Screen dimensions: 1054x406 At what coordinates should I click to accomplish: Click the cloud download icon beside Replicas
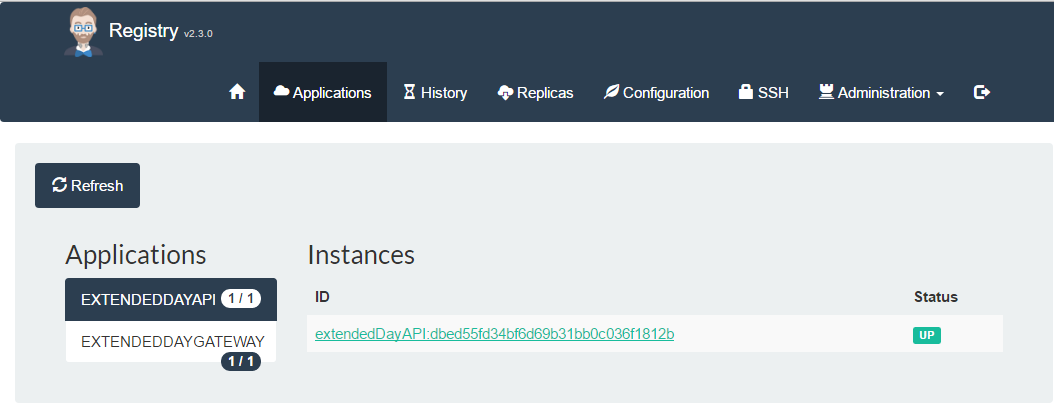[x=505, y=93]
